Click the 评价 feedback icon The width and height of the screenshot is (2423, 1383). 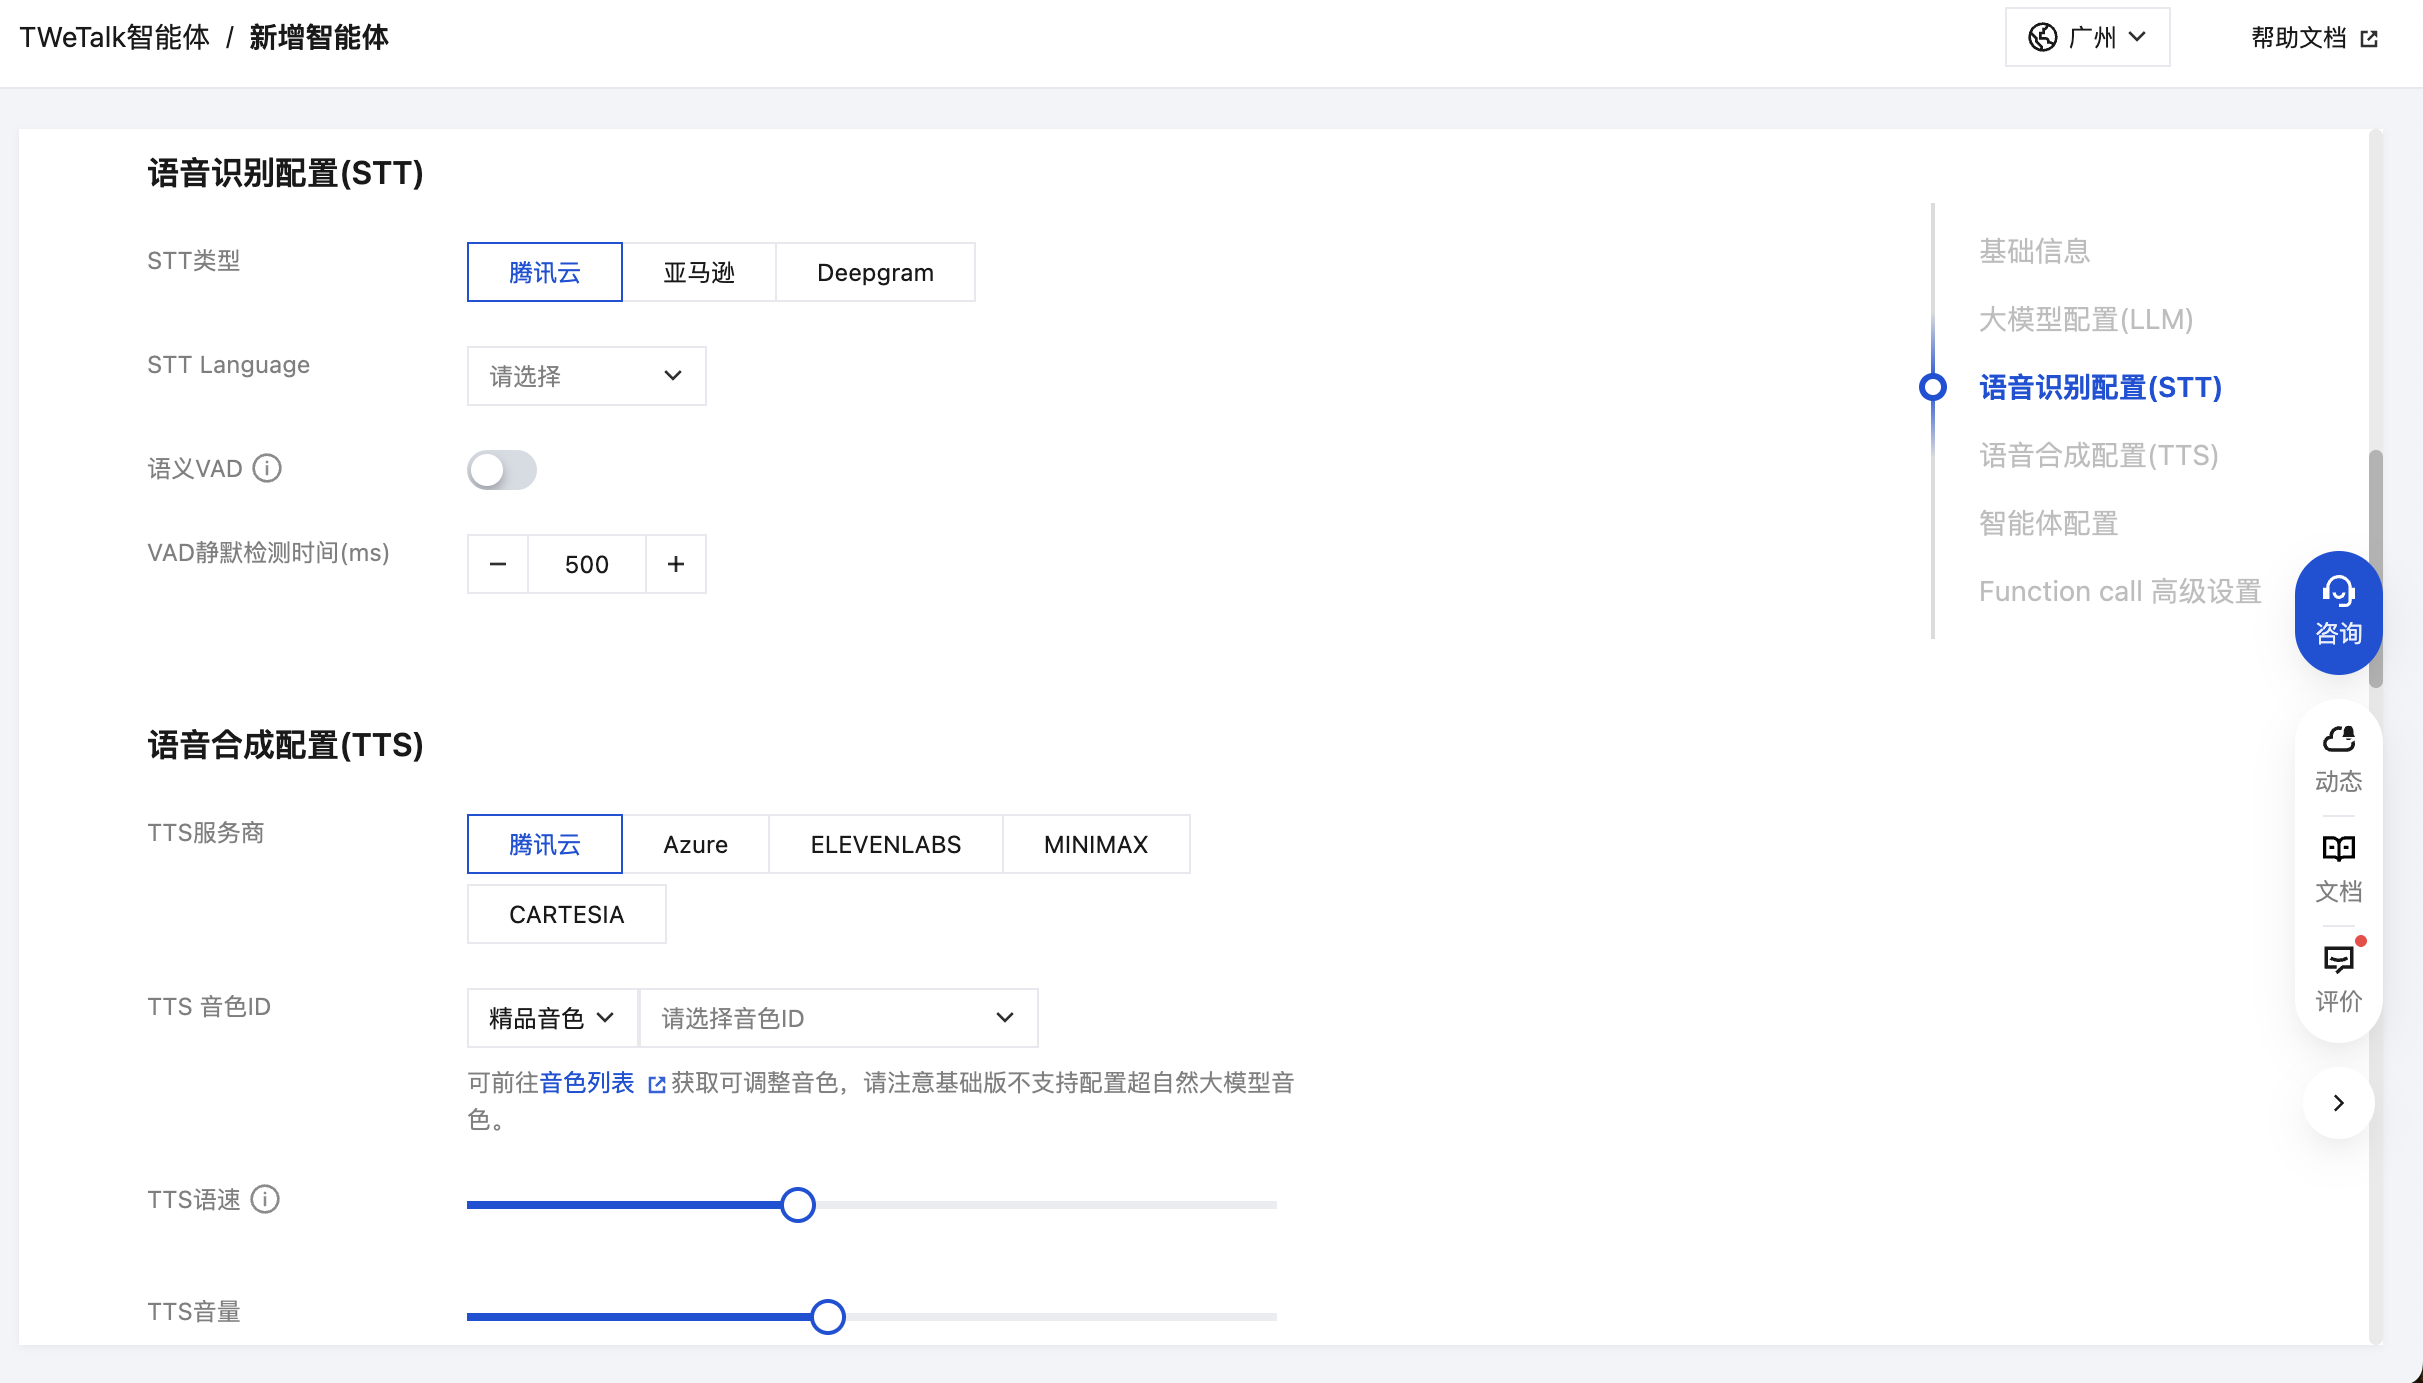click(2338, 960)
